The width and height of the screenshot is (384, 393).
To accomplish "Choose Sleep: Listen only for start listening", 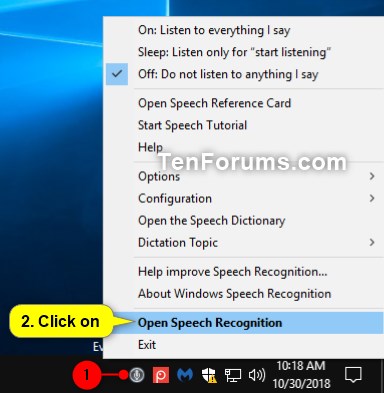I will pos(243,52).
